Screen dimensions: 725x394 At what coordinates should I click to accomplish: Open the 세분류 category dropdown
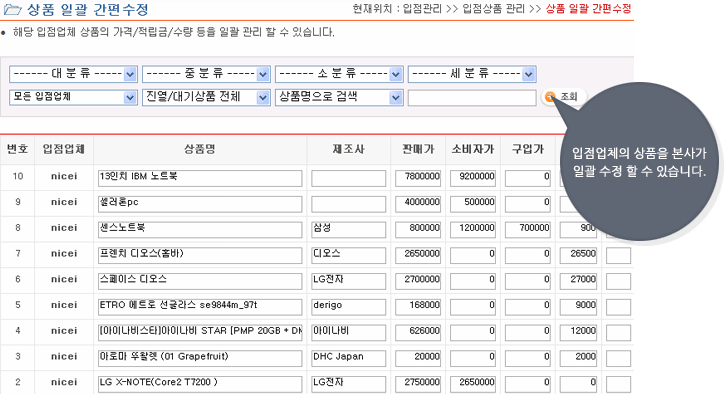click(x=472, y=74)
